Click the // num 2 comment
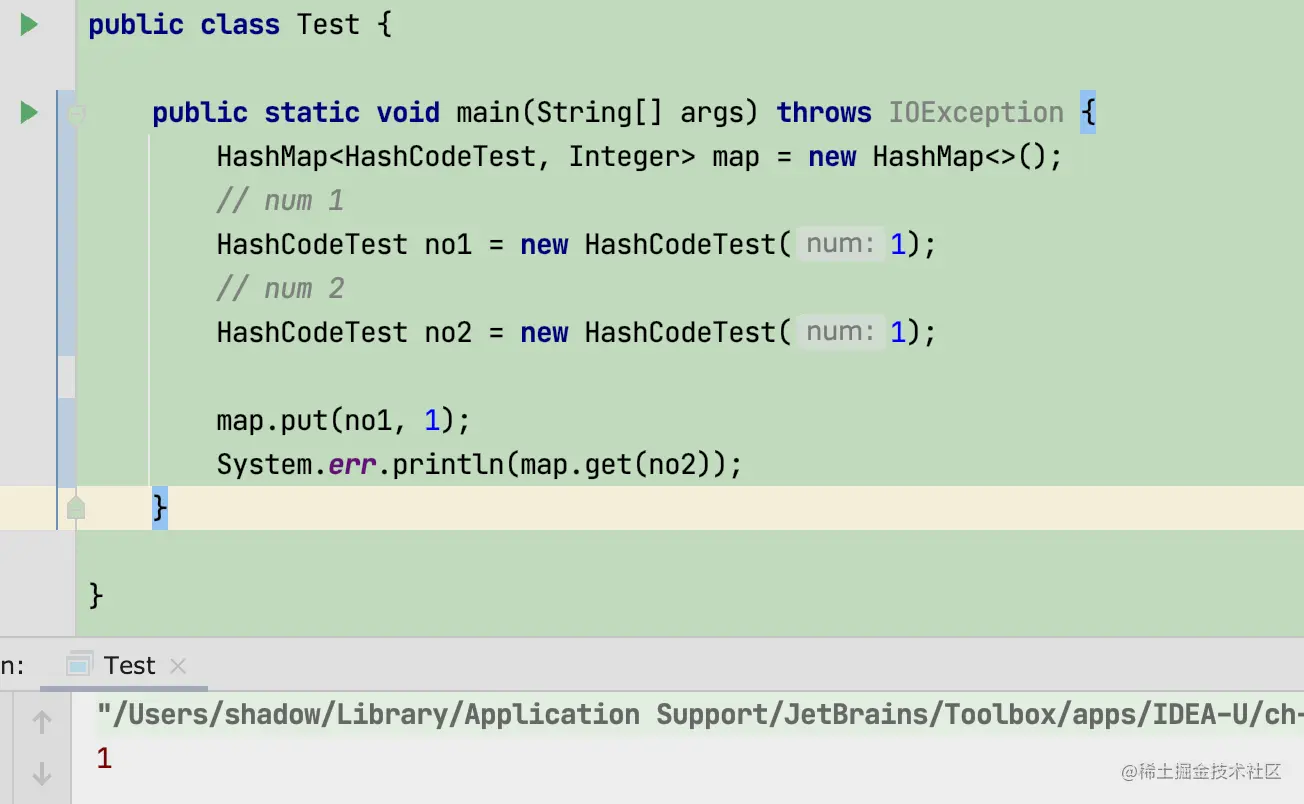The image size is (1304, 804). point(280,289)
